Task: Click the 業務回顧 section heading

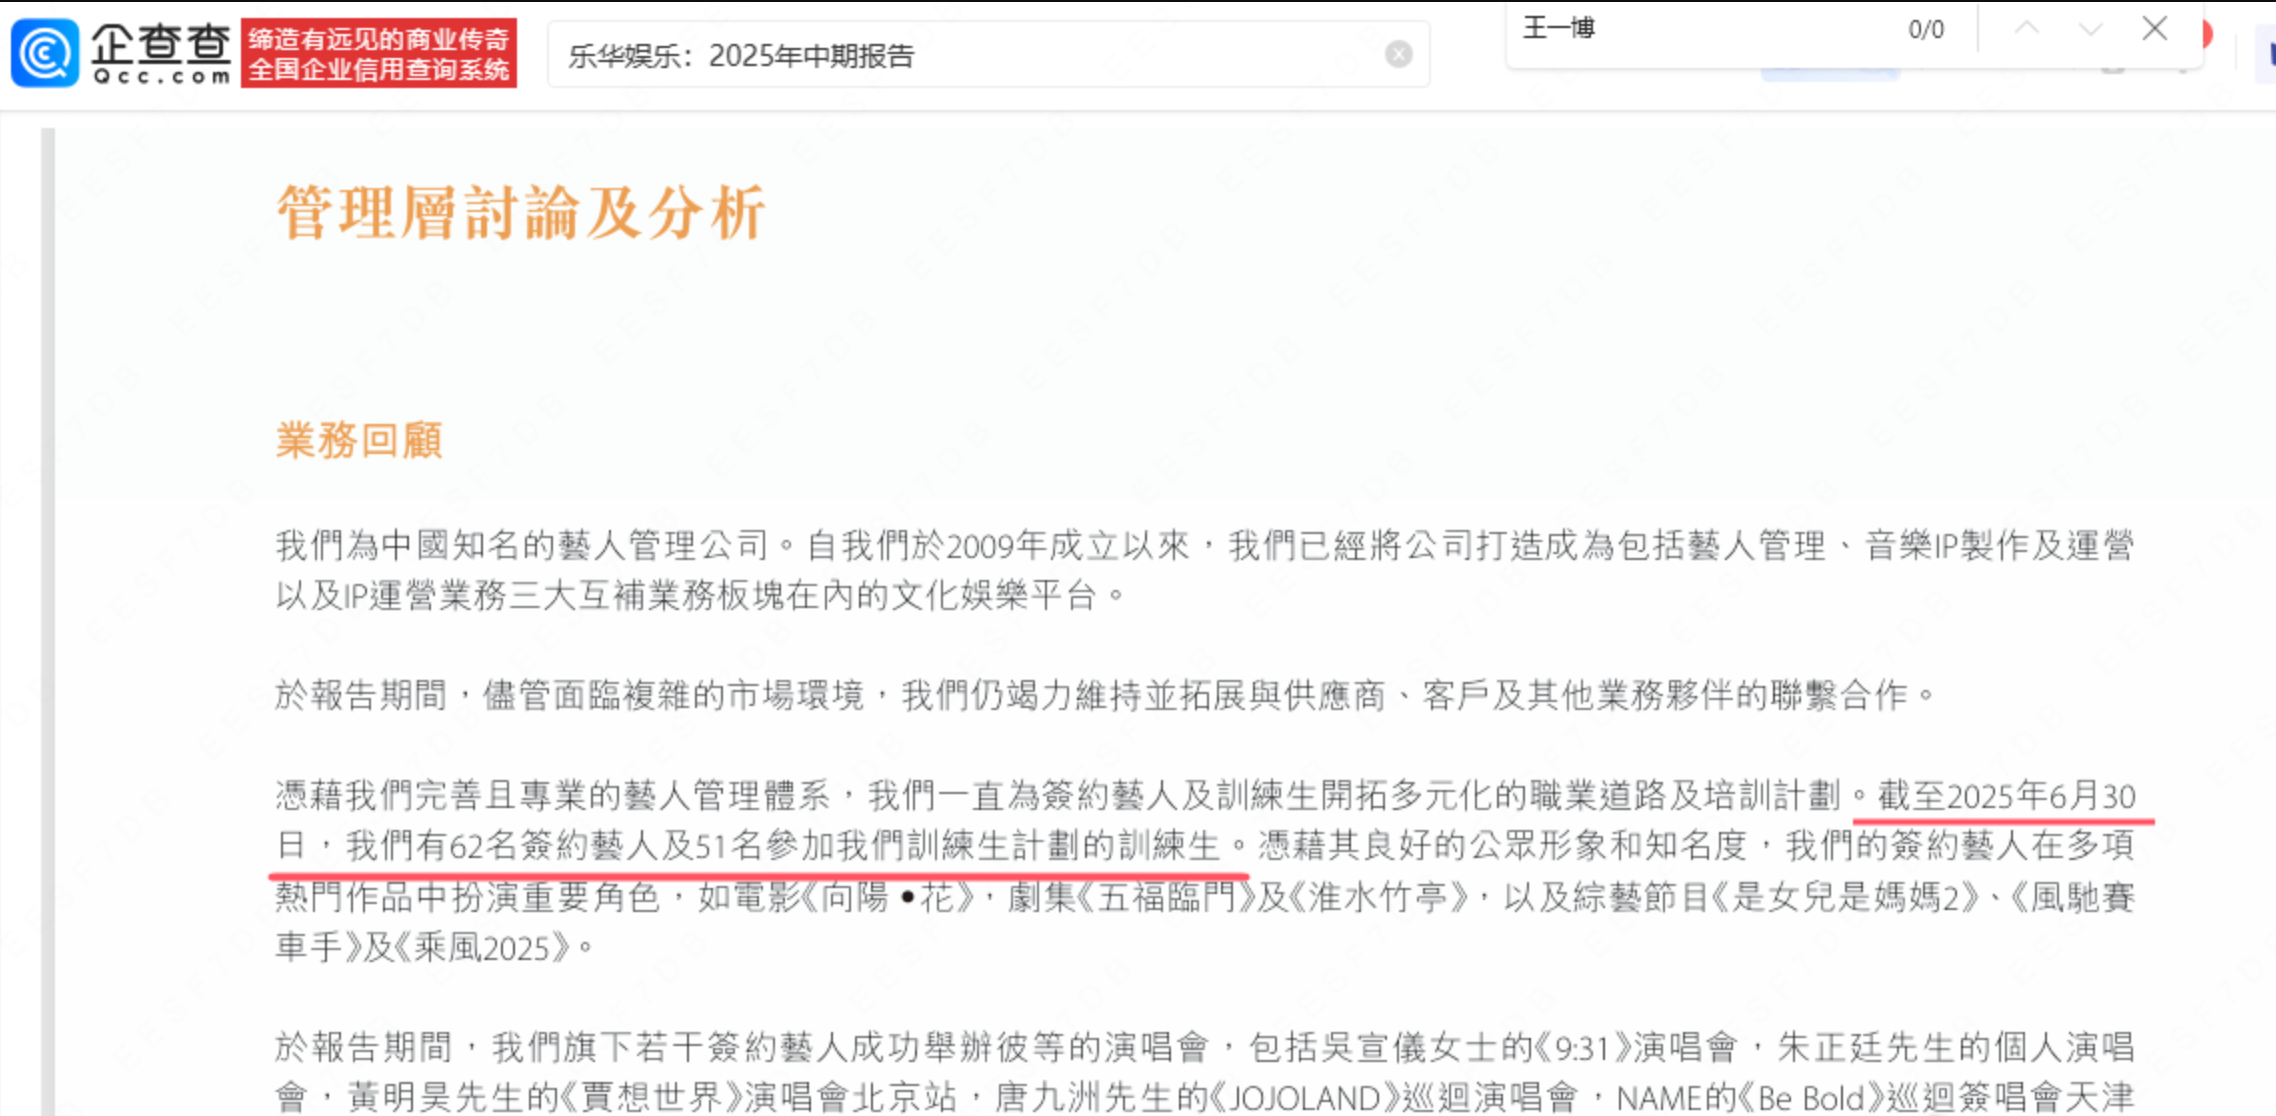Action: coord(359,440)
